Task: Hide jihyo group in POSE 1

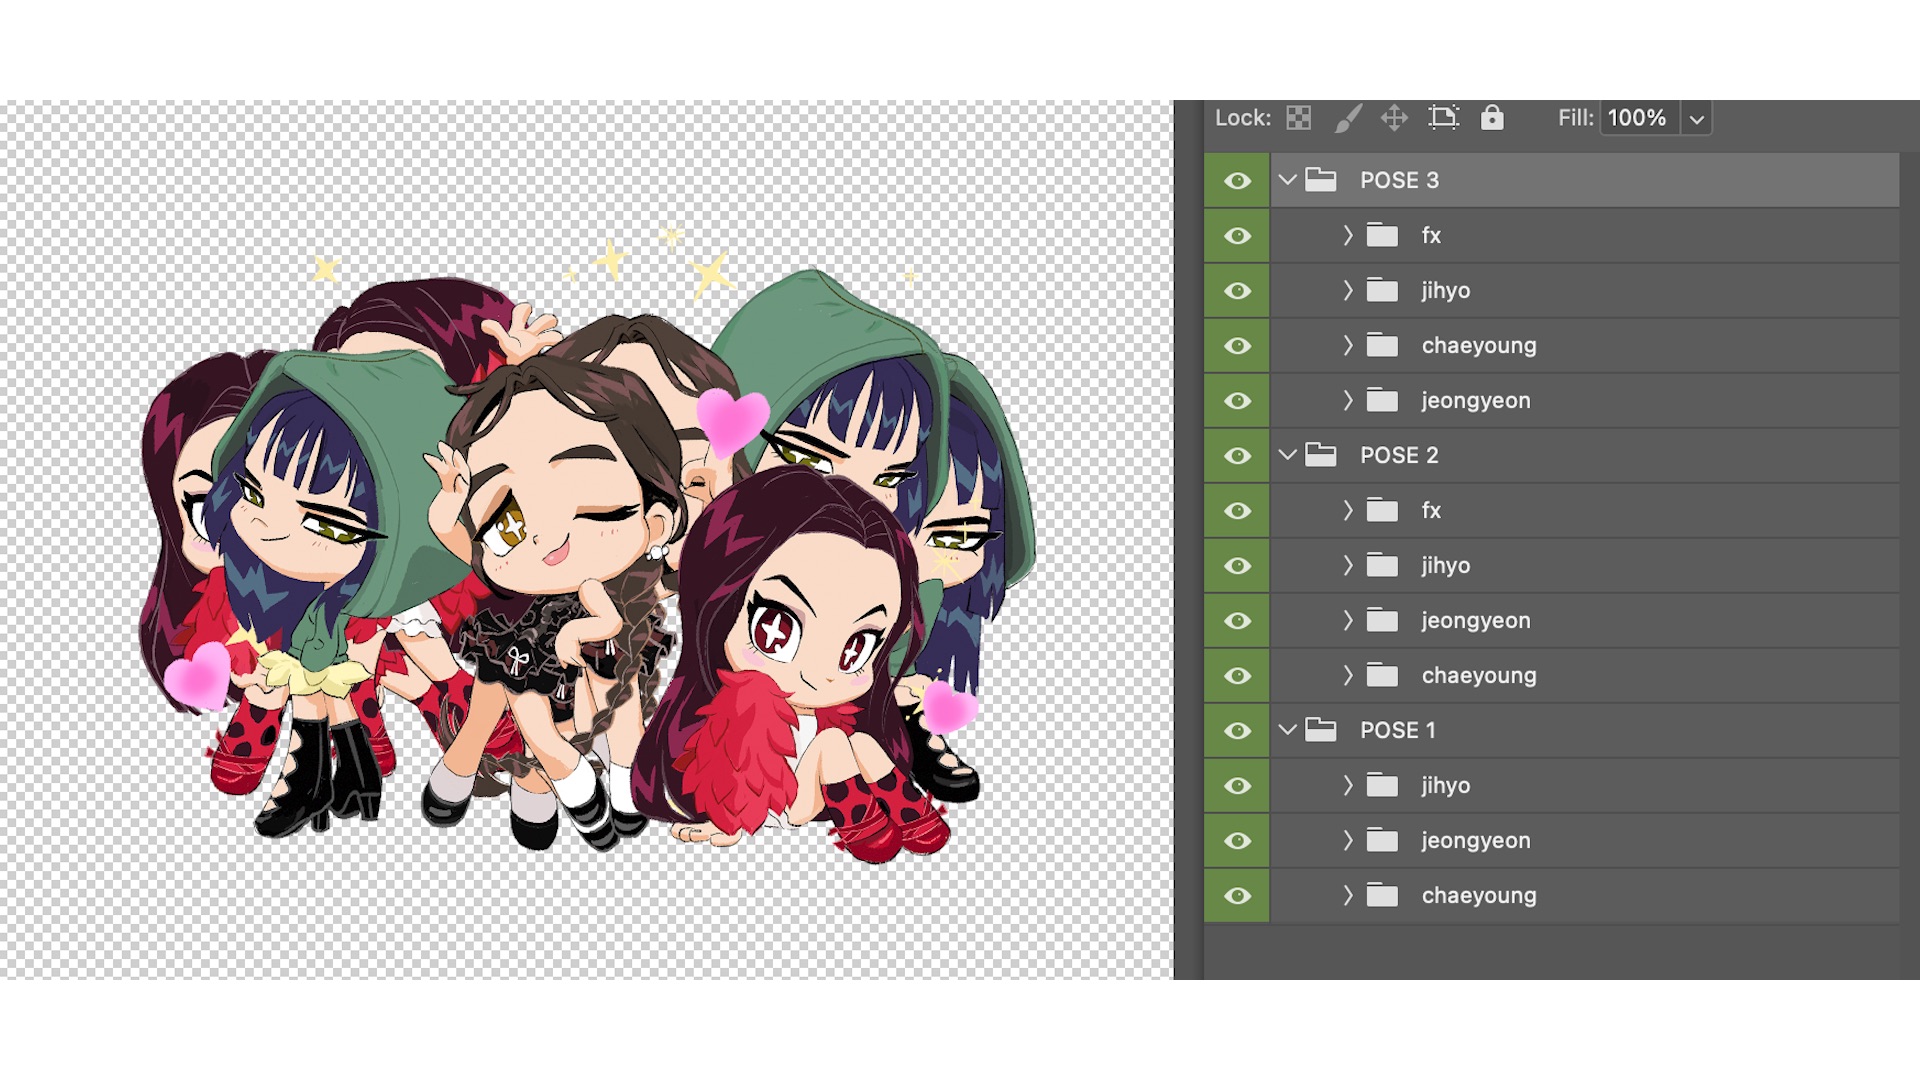Action: pos(1237,785)
